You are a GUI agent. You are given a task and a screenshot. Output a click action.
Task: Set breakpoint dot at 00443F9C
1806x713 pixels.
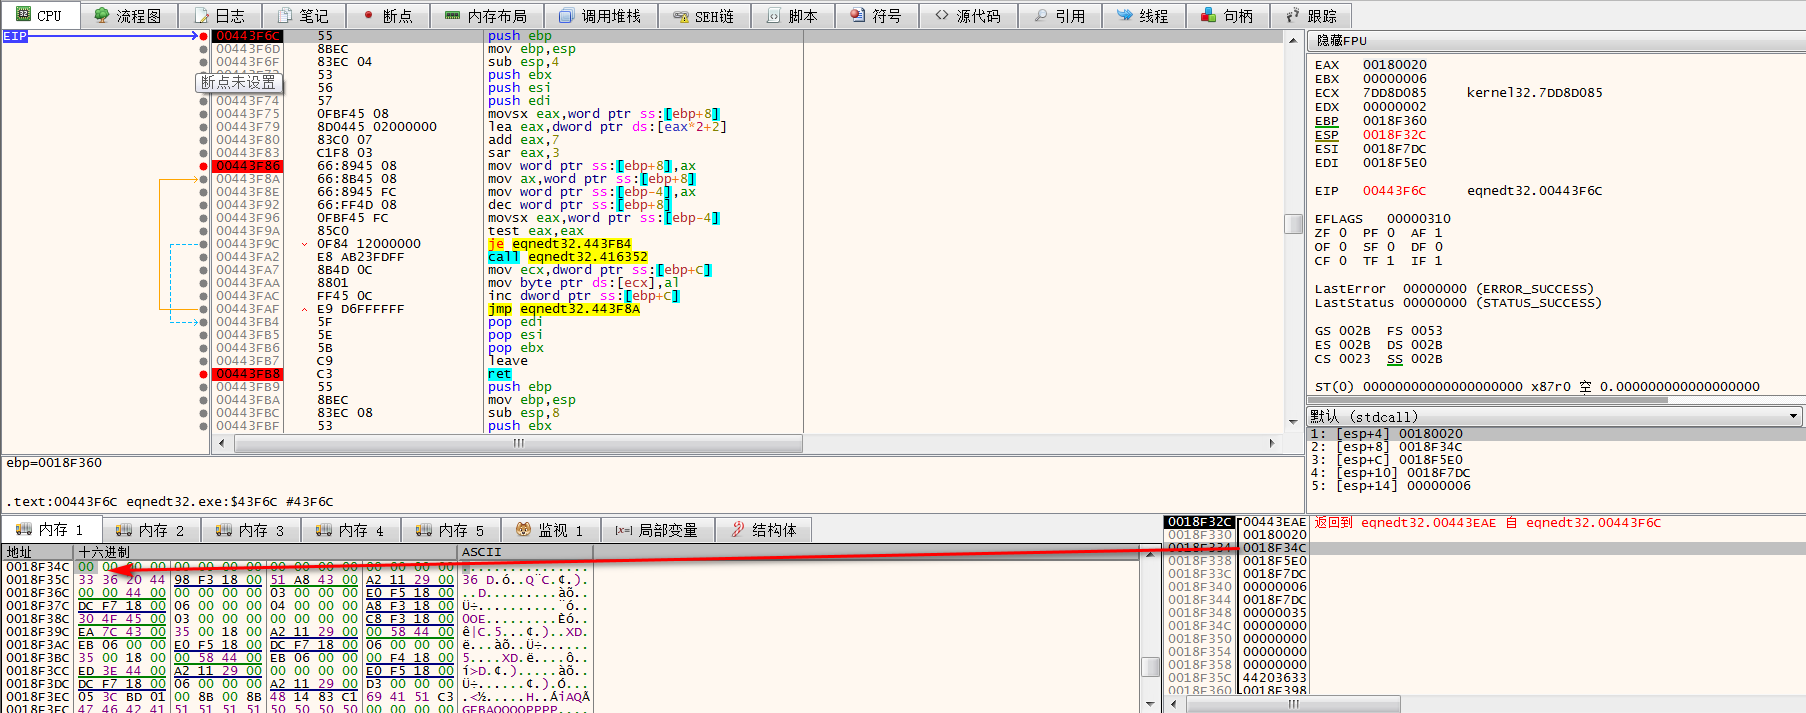(204, 244)
